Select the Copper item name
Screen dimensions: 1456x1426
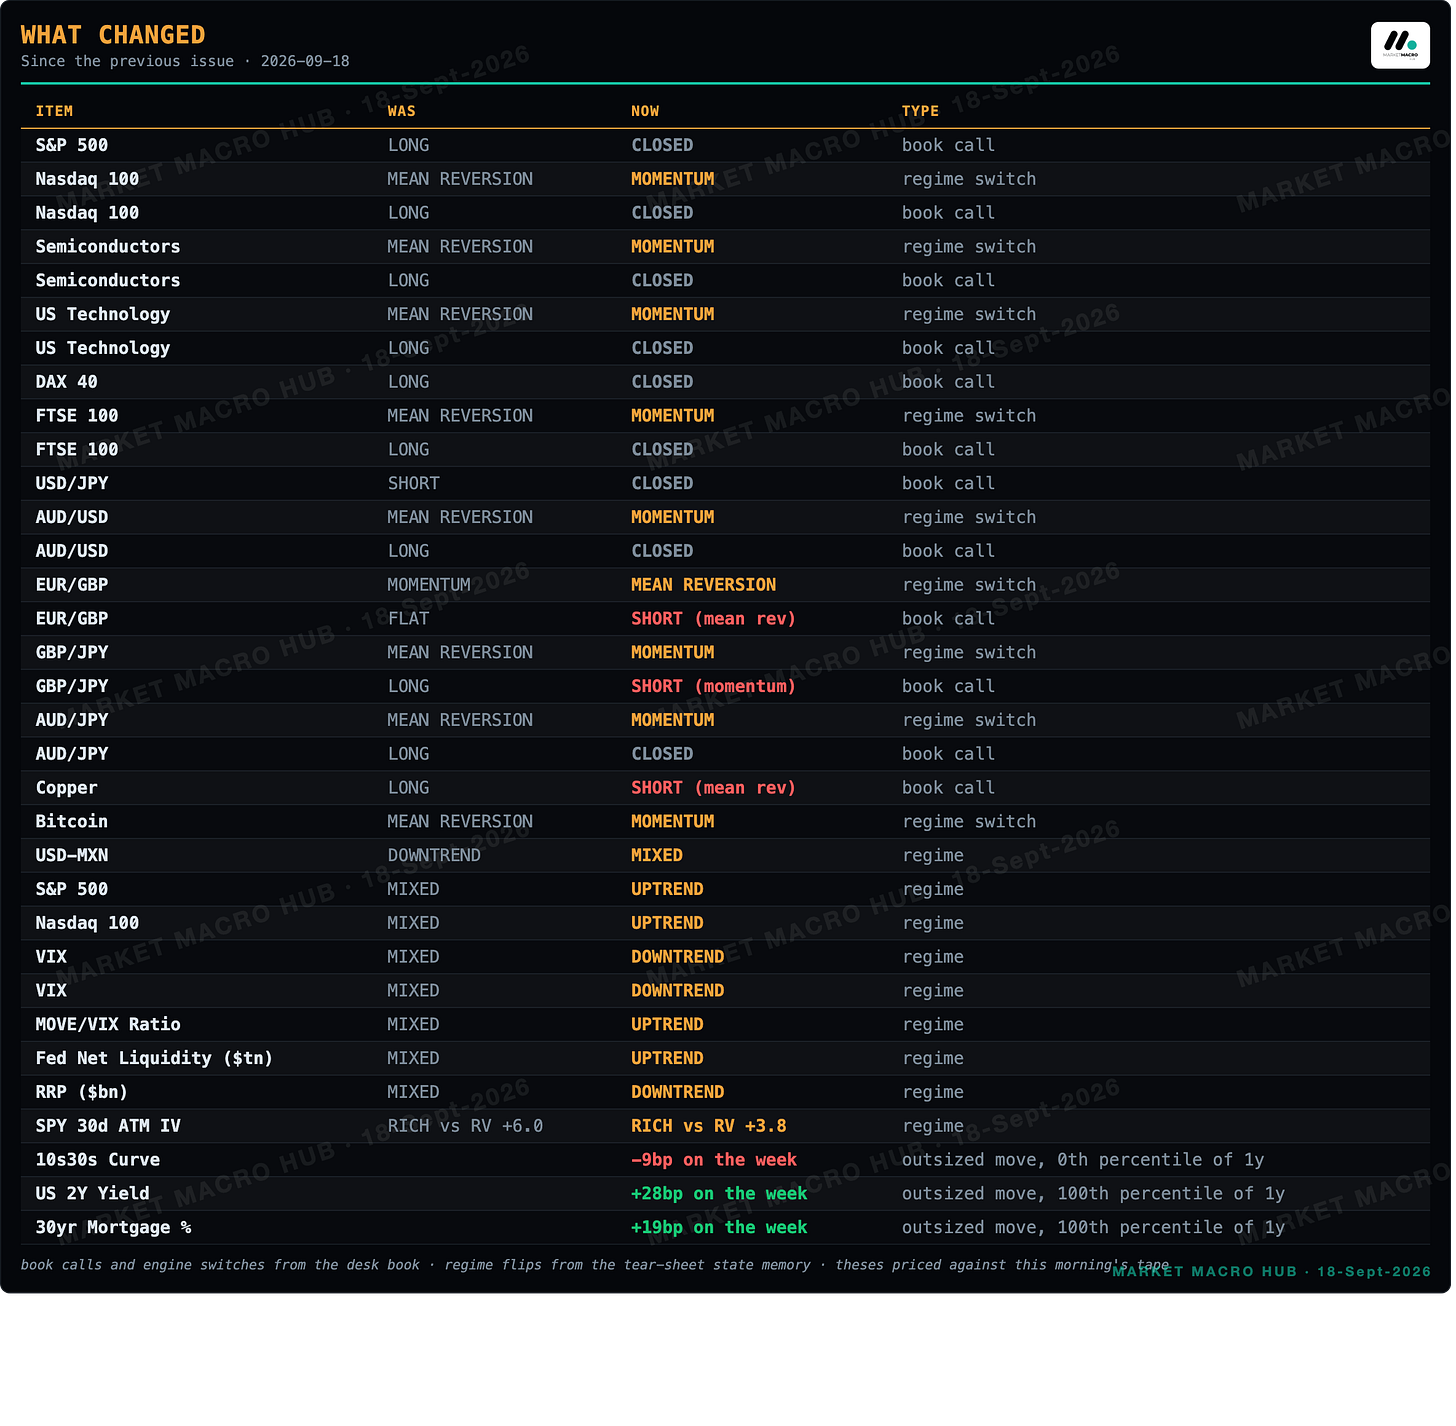(x=67, y=788)
